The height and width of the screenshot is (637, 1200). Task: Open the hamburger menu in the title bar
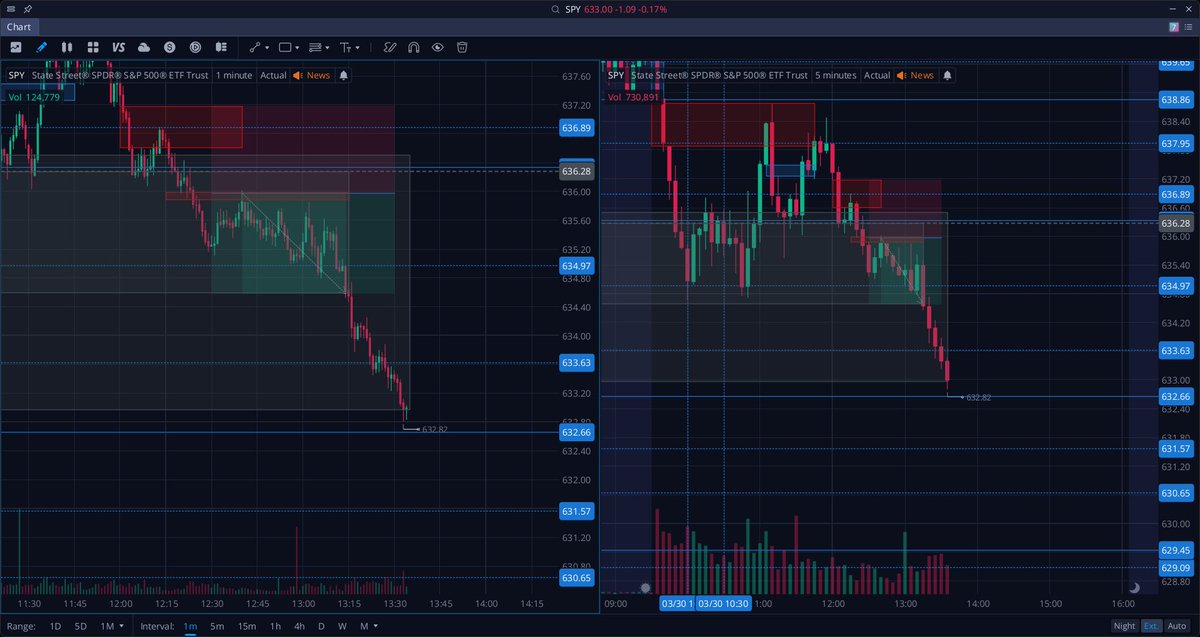(x=10, y=9)
